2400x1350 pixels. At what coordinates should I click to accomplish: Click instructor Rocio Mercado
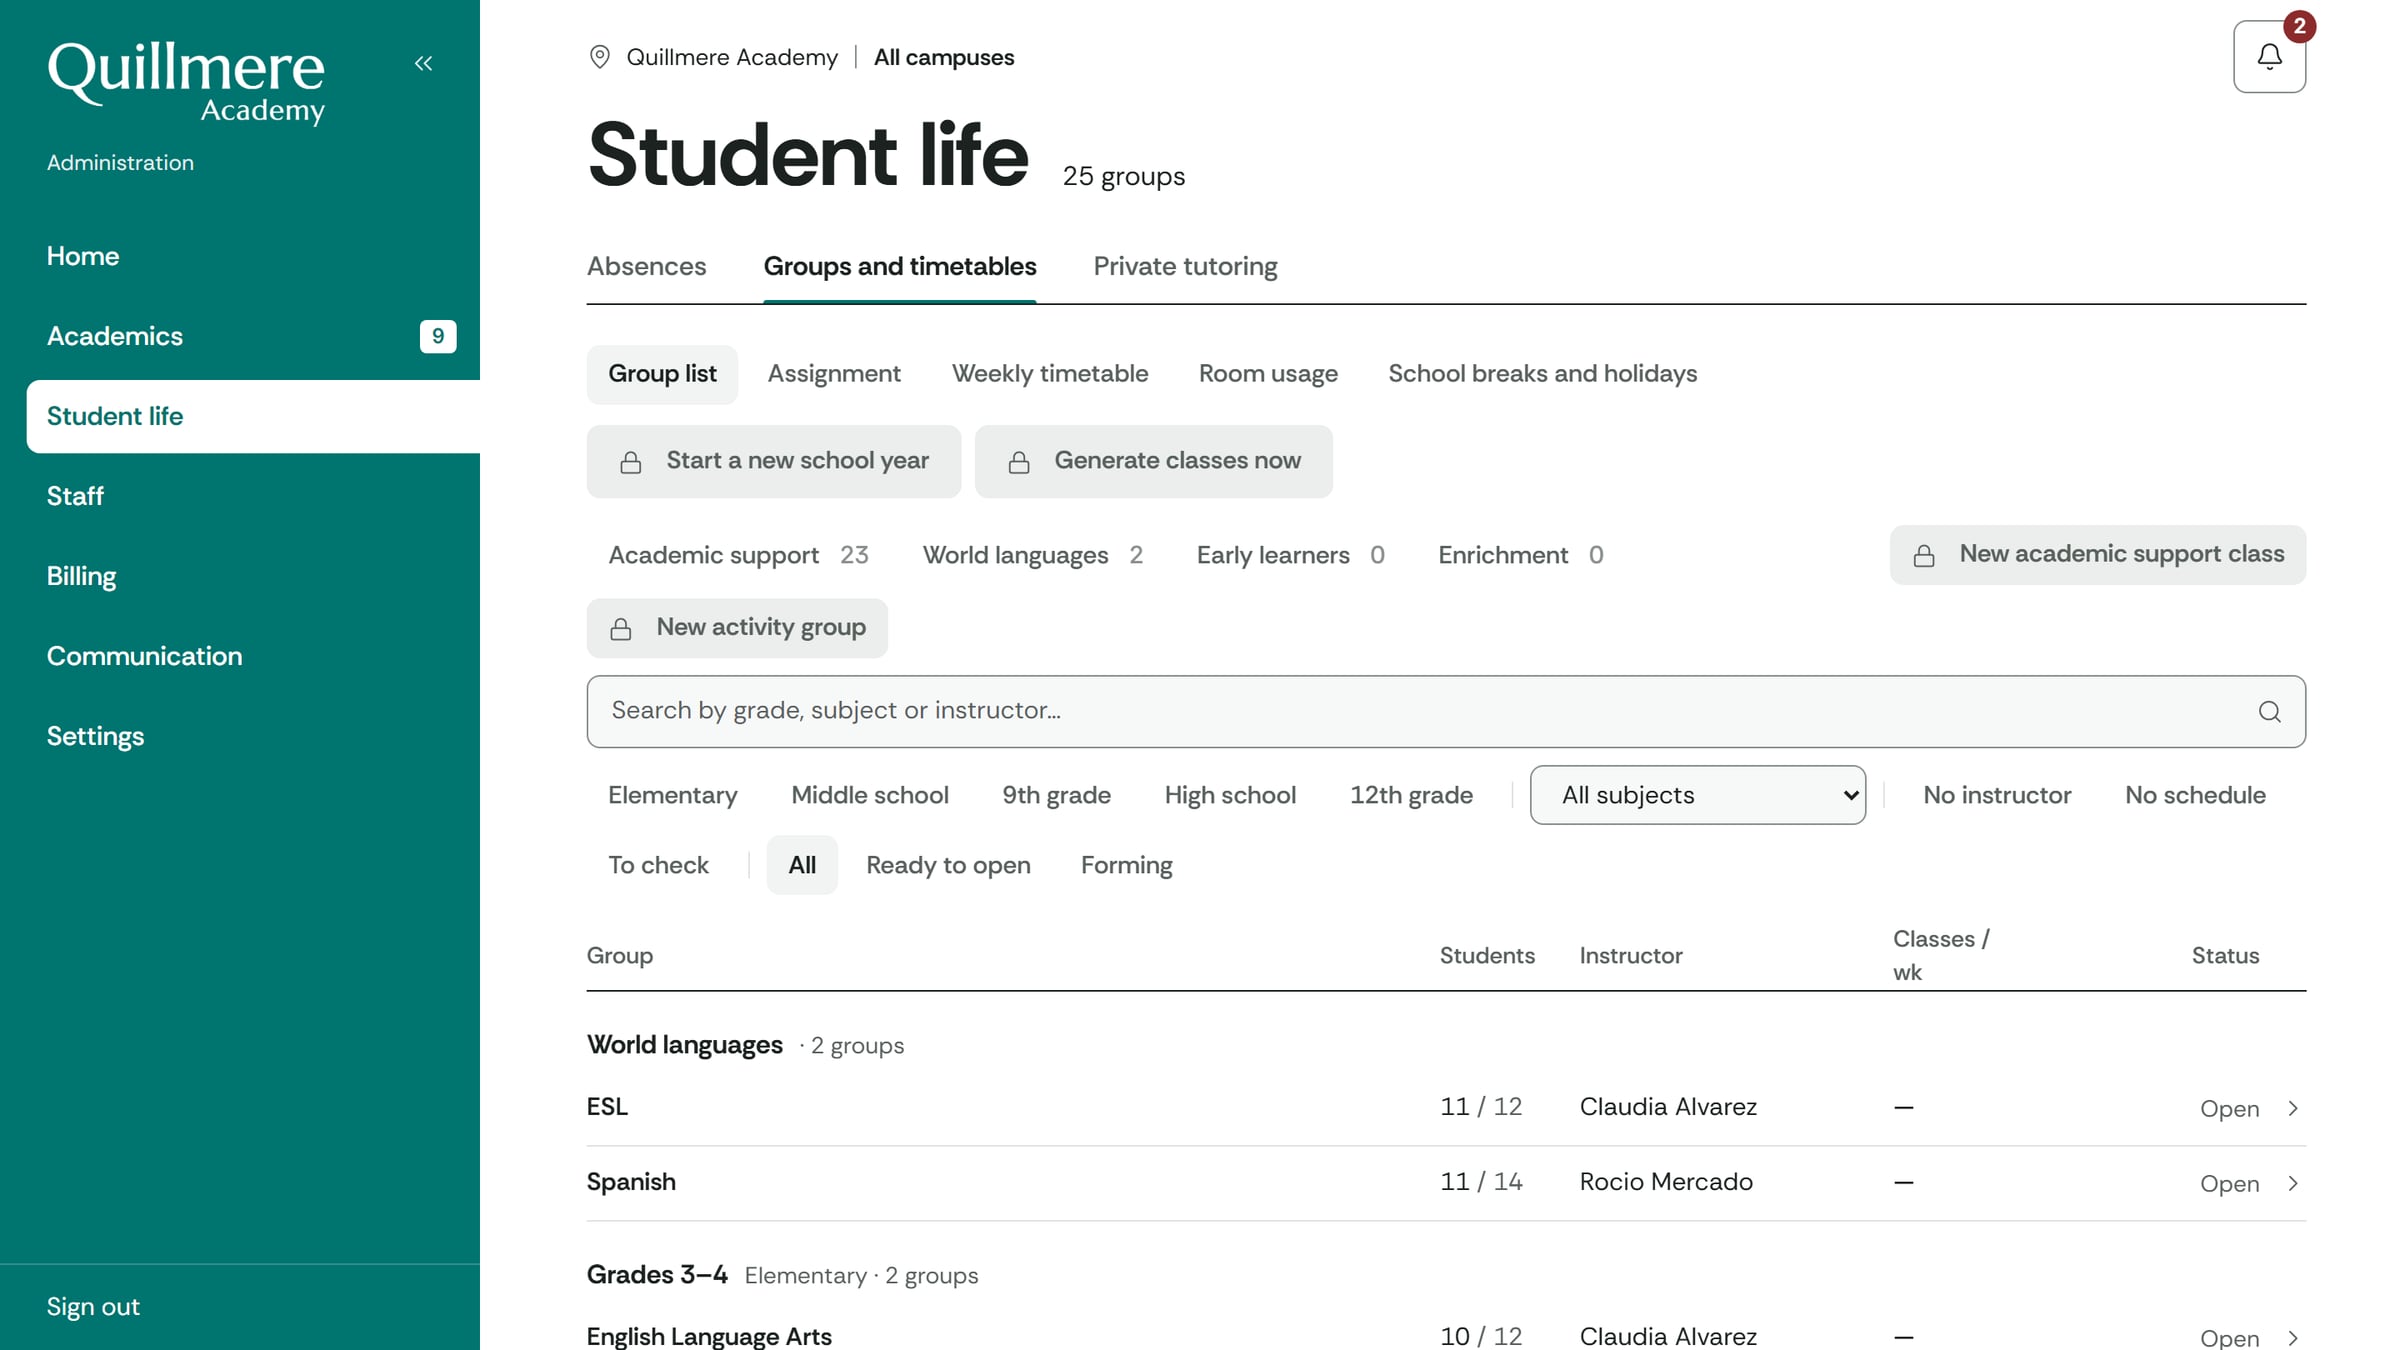(1666, 1182)
